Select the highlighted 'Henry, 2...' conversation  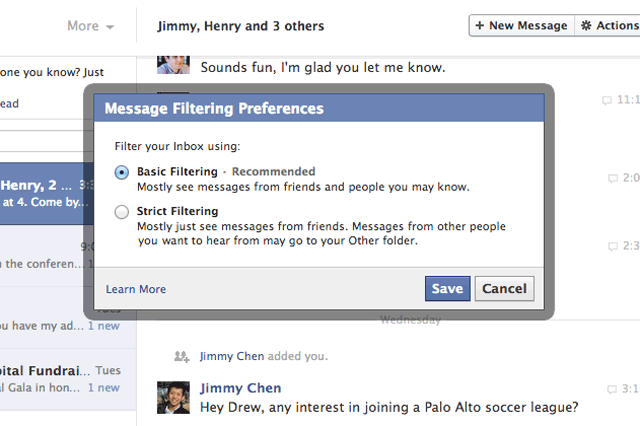[42, 193]
